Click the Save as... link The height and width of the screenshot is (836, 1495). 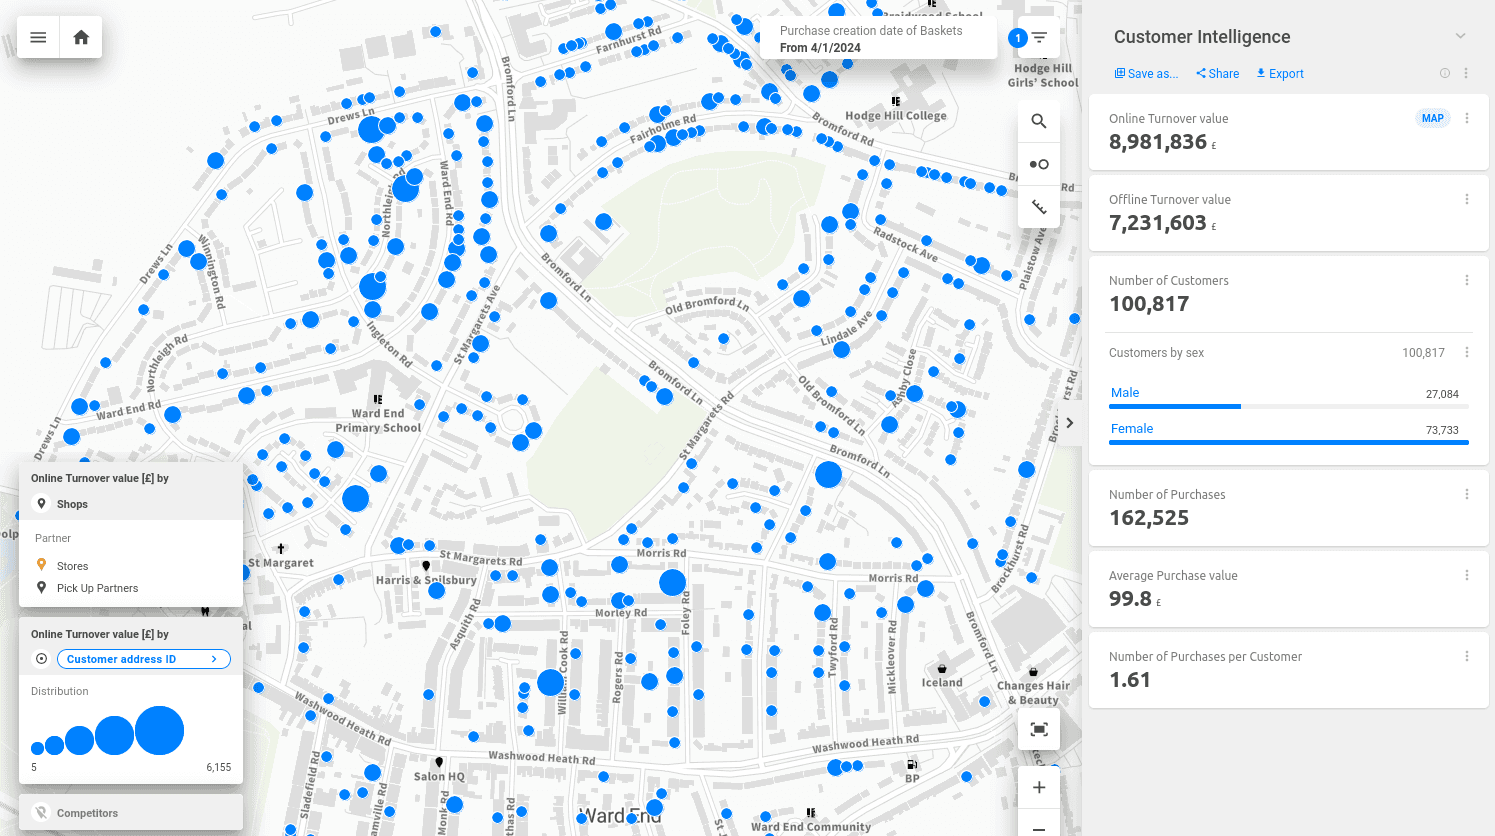1146,73
